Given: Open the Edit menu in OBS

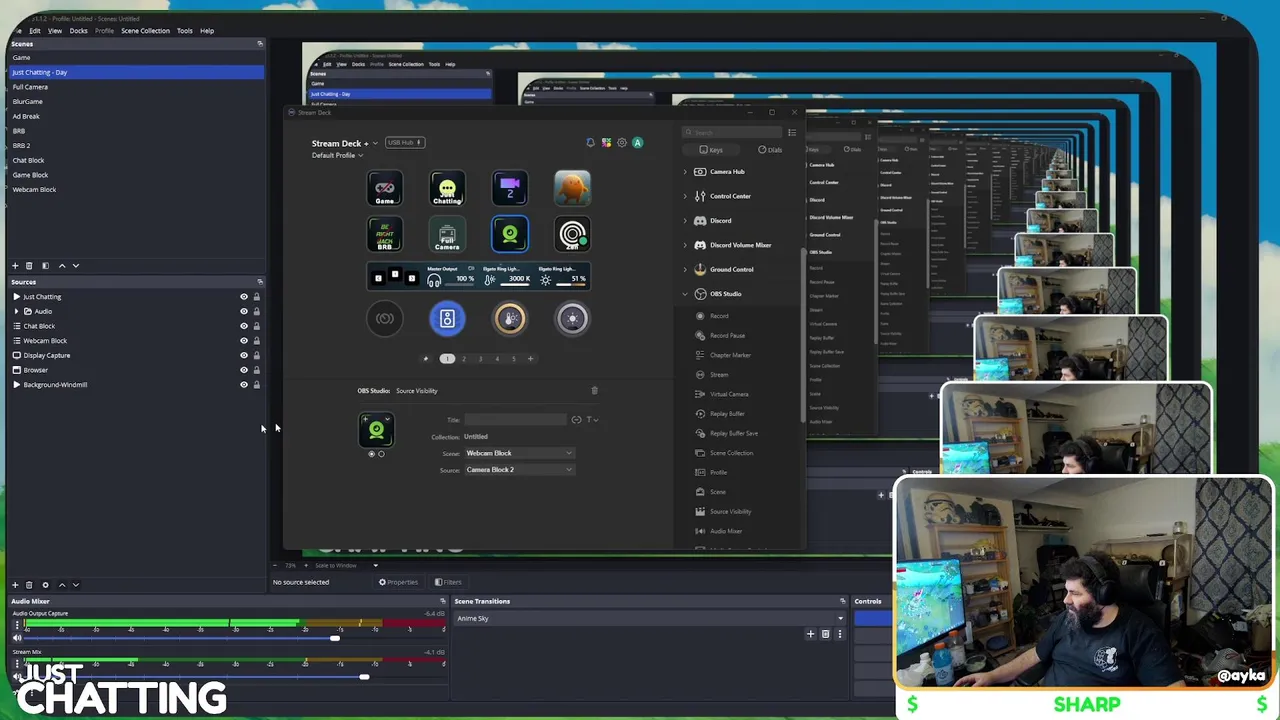Looking at the screenshot, I should pos(34,31).
